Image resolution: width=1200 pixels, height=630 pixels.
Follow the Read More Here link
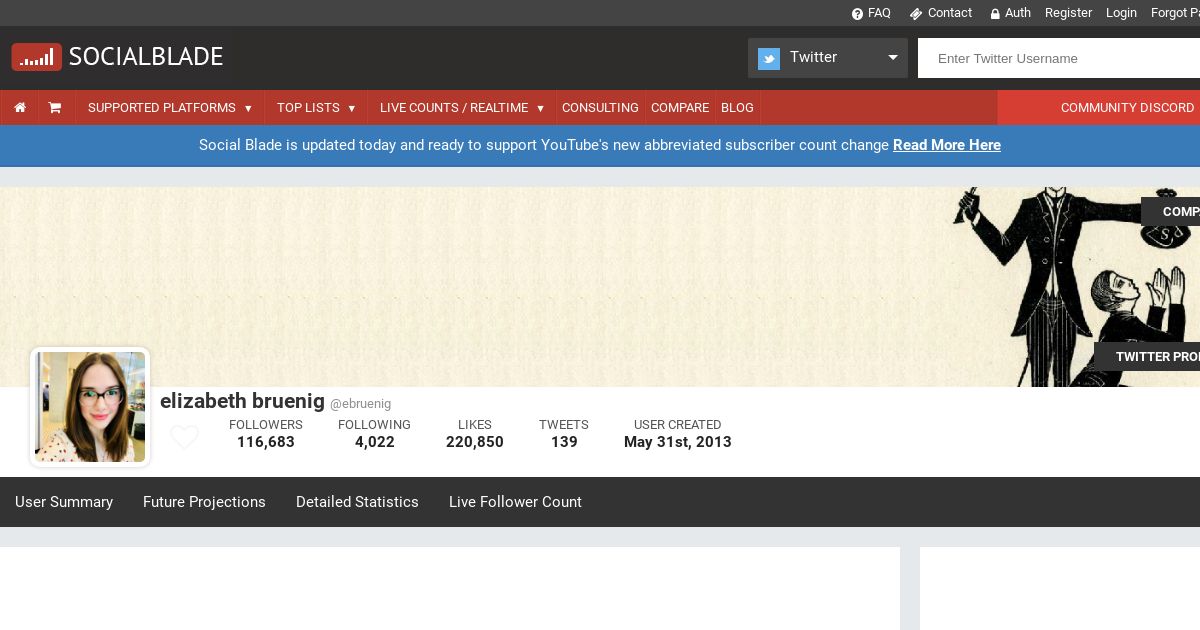pyautogui.click(x=947, y=145)
